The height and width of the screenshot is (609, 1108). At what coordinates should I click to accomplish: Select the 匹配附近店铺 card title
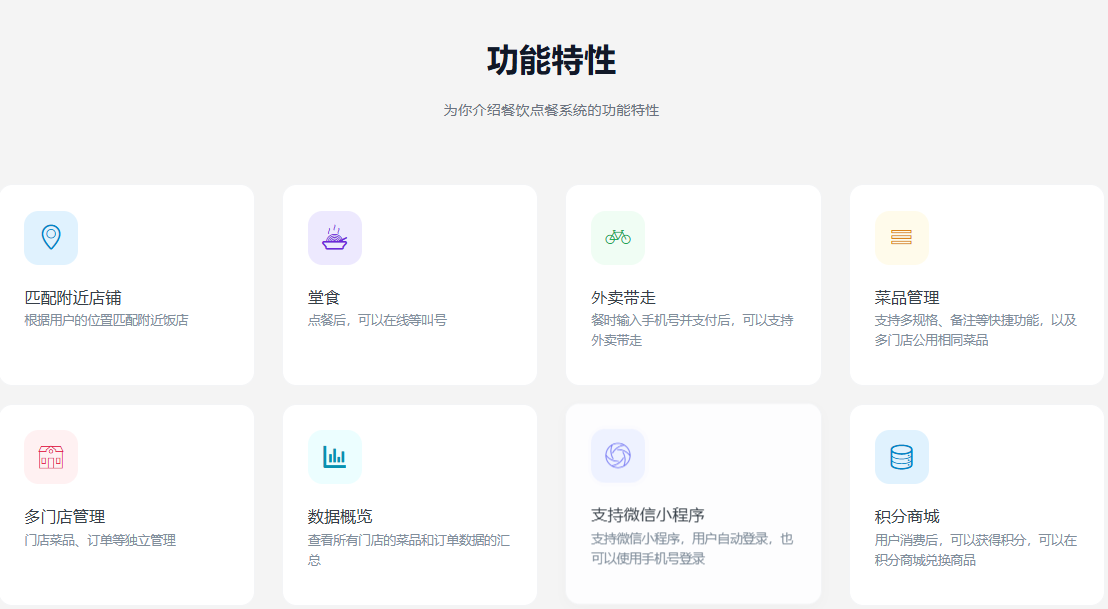pos(73,297)
